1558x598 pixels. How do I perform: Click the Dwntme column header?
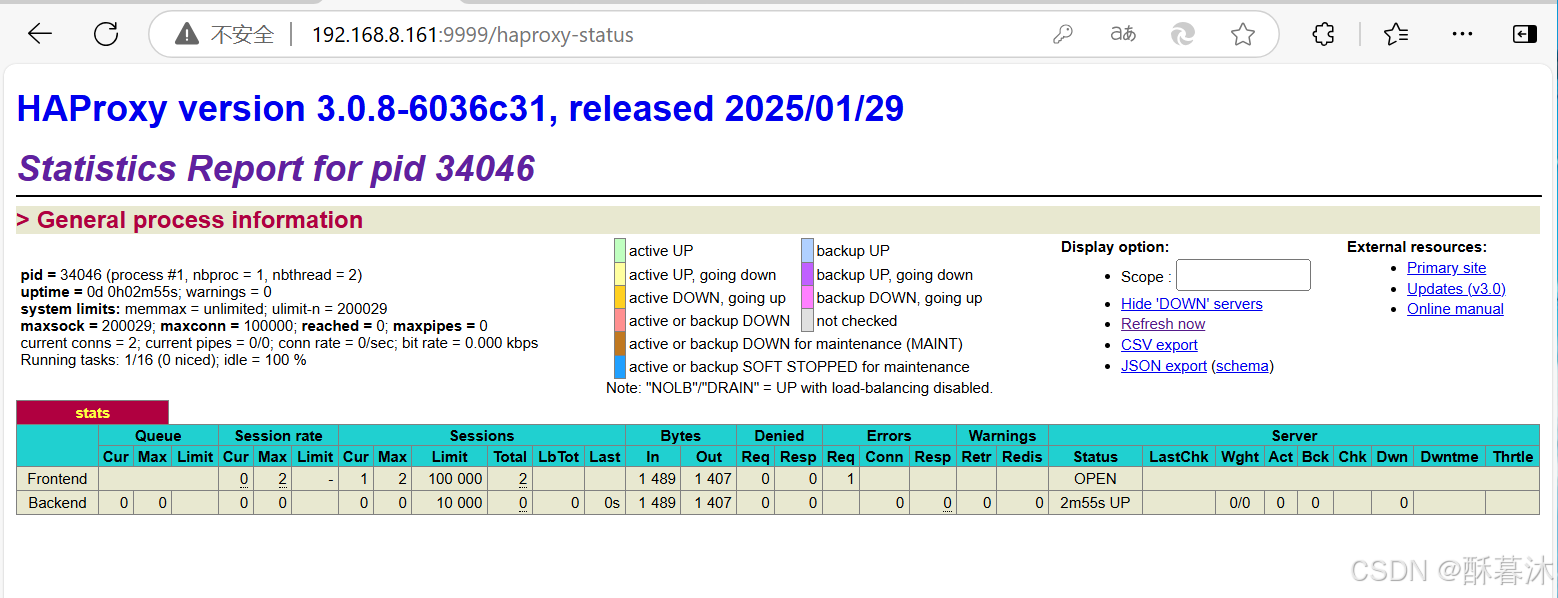click(1449, 457)
